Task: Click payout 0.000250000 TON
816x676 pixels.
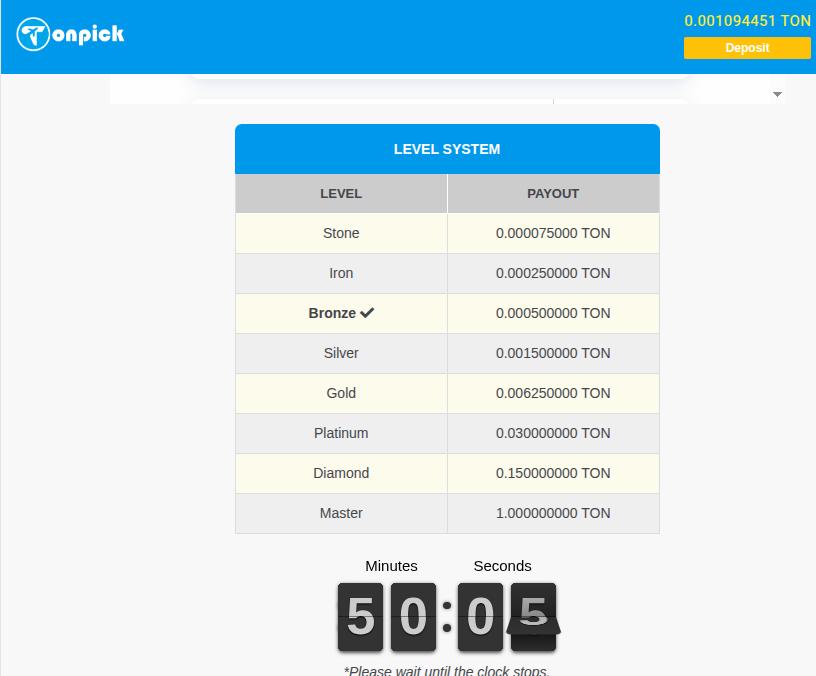Action: coord(553,273)
